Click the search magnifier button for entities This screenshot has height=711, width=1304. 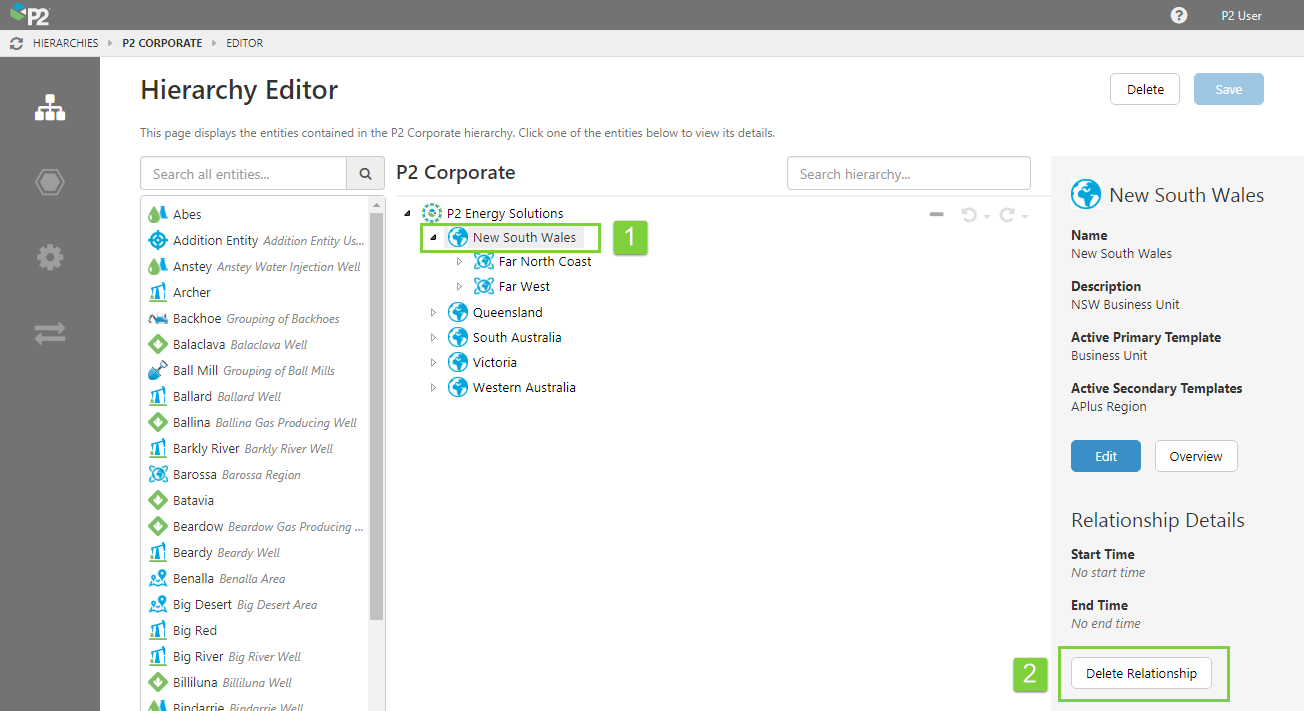tap(365, 174)
